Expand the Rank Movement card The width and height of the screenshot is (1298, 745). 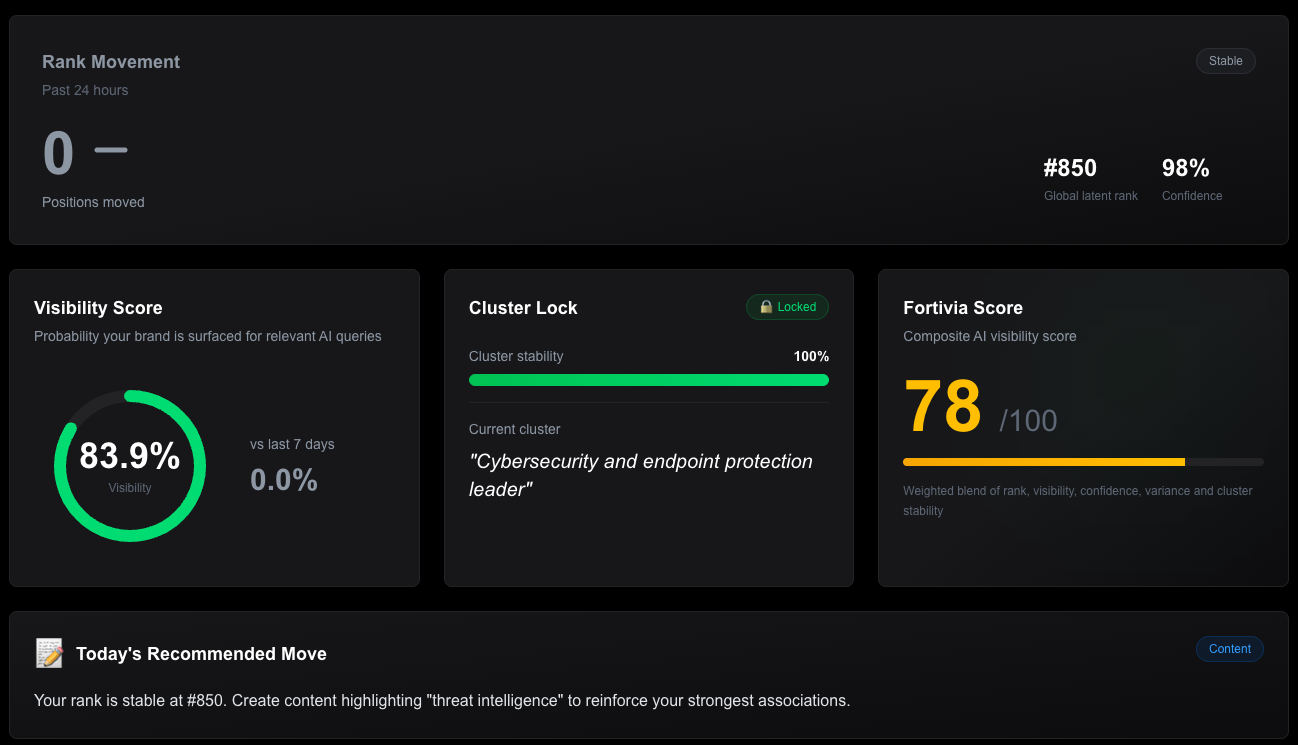[649, 130]
